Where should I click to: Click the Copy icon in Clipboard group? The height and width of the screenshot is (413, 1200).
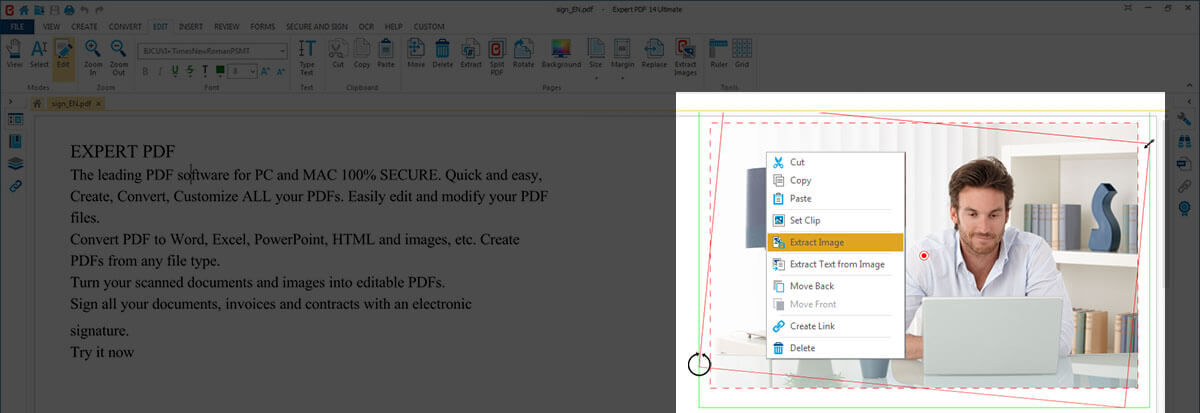click(x=362, y=54)
